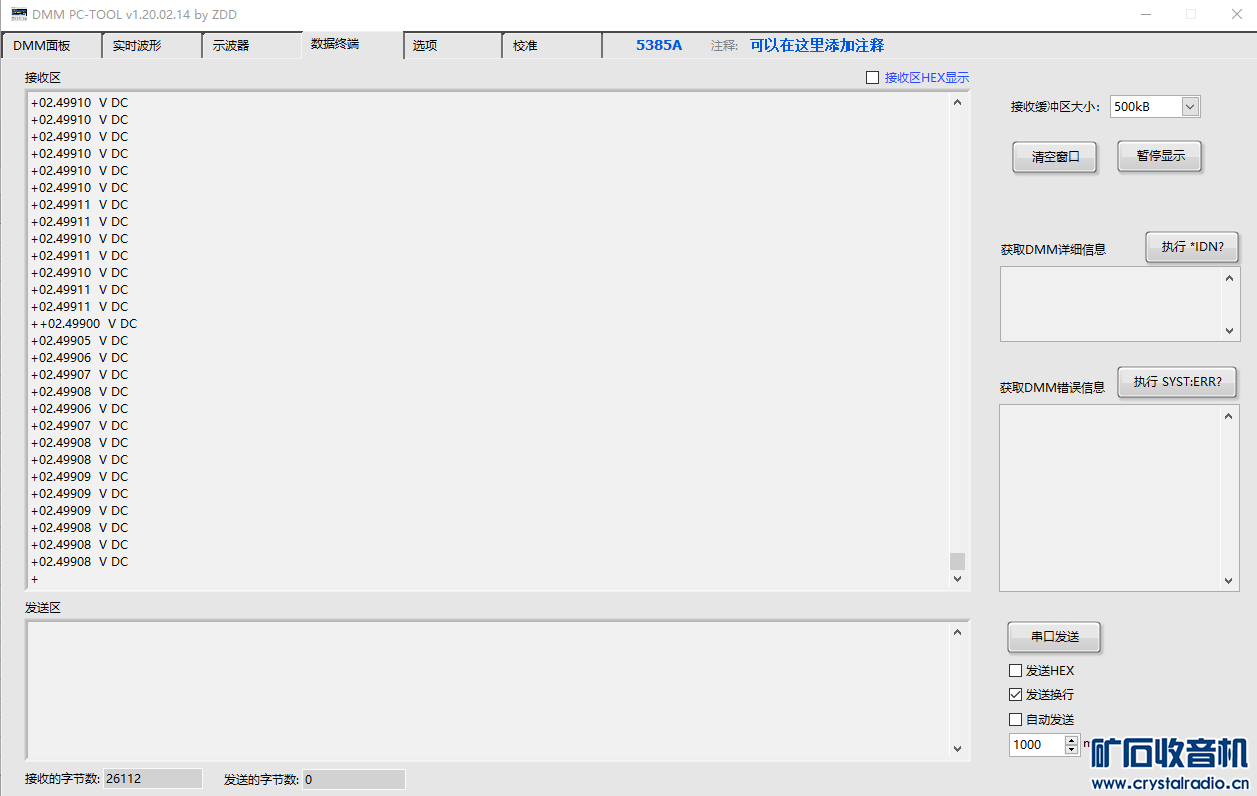This screenshot has width=1257, height=796.
Task: Click the 暂停显示 button
Action: pyautogui.click(x=1160, y=156)
